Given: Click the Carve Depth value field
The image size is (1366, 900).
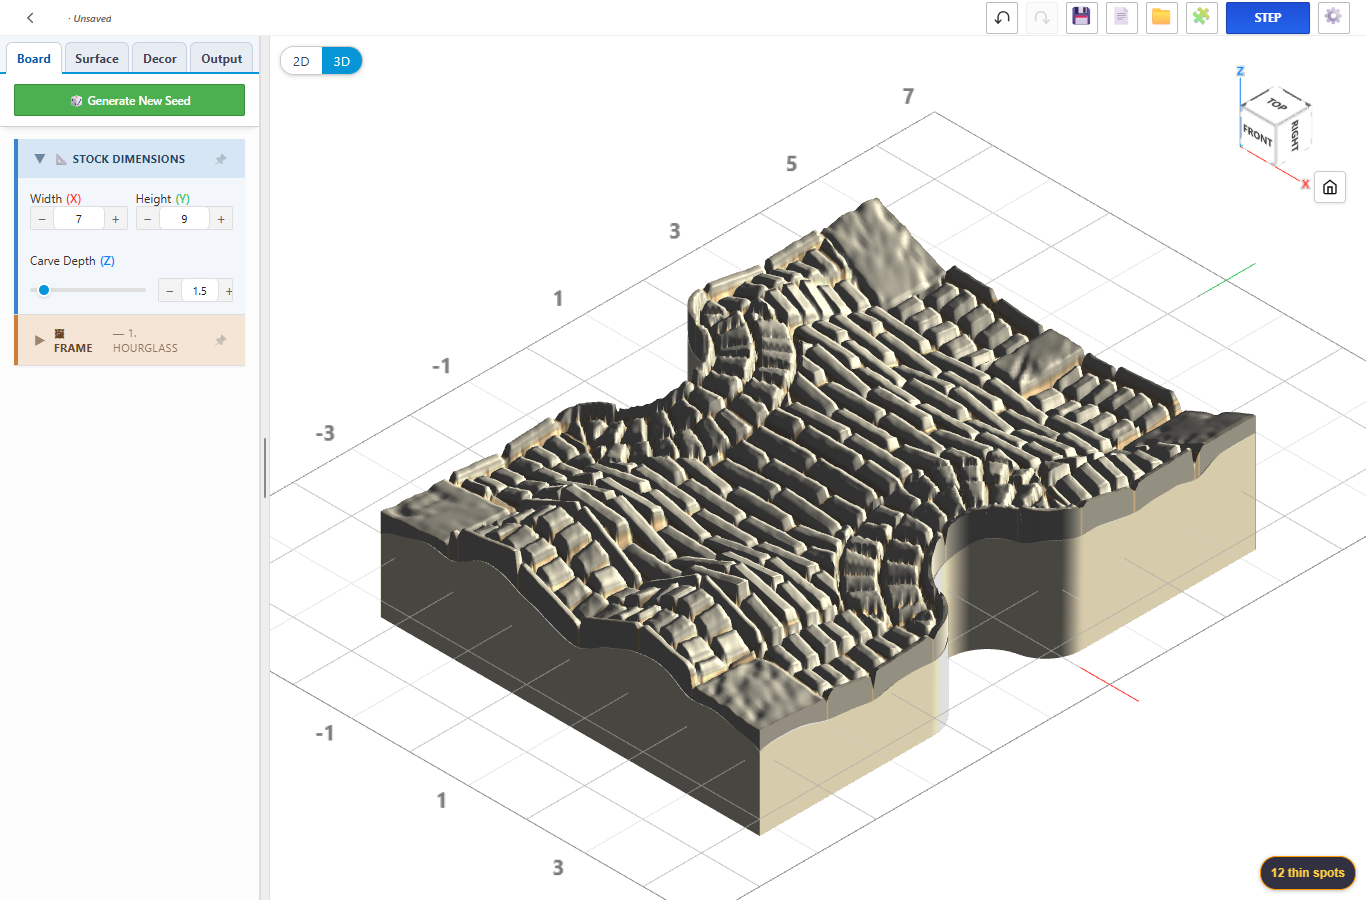Looking at the screenshot, I should pos(200,291).
